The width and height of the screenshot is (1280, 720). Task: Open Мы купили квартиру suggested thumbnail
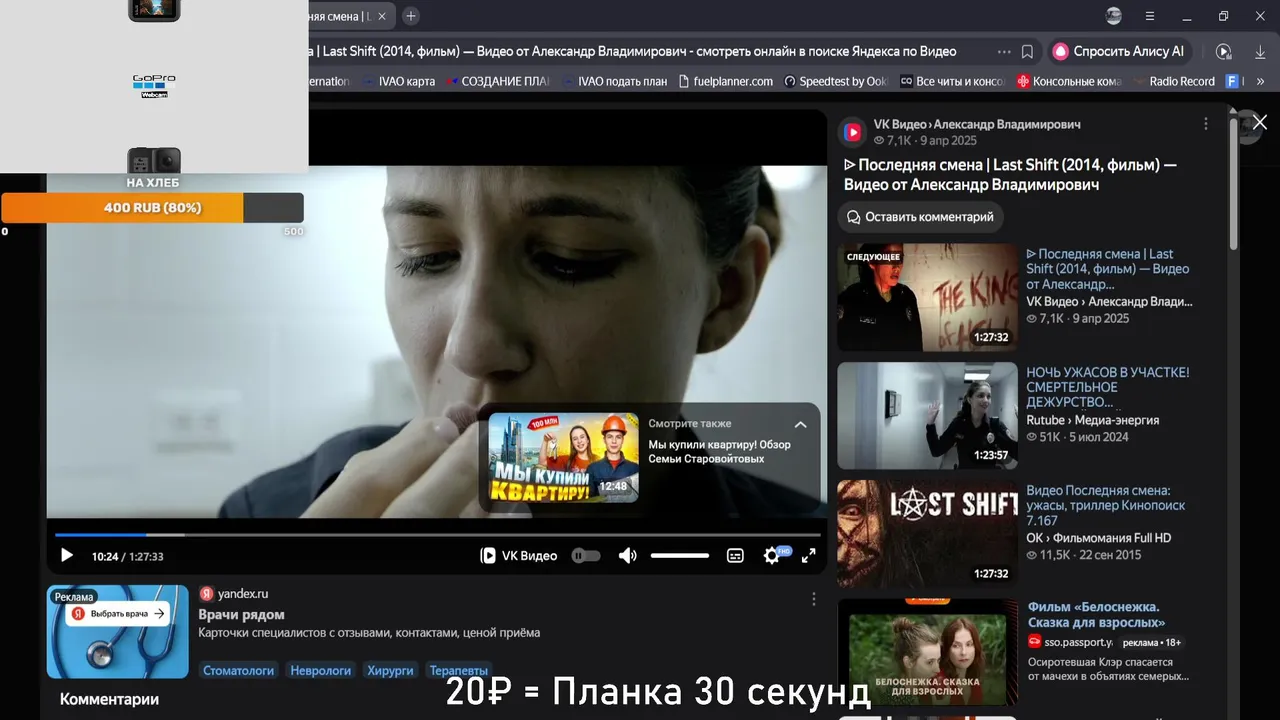pyautogui.click(x=563, y=457)
